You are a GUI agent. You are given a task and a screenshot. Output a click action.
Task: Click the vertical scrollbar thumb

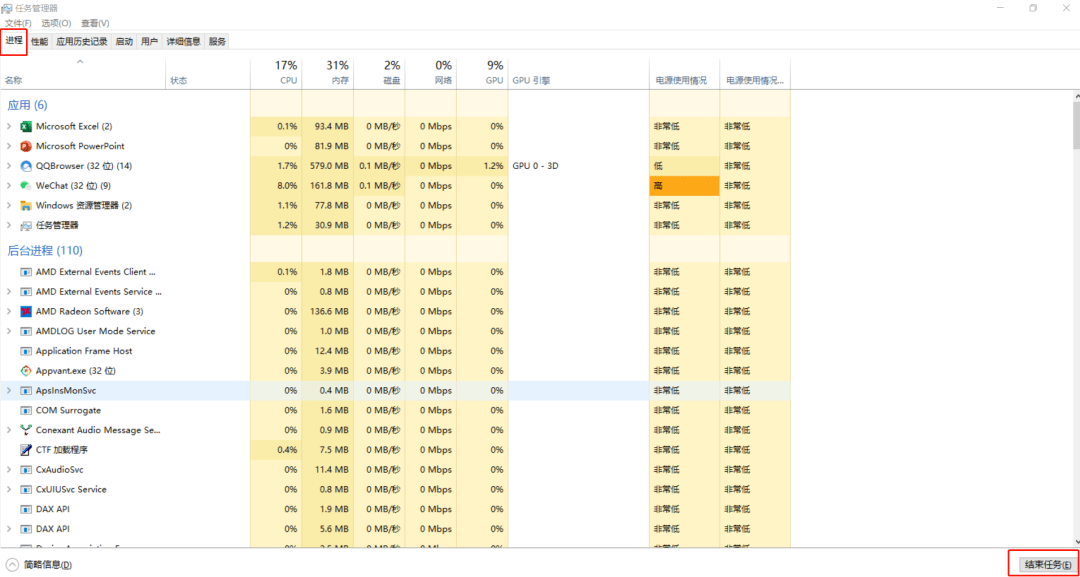point(1075,125)
